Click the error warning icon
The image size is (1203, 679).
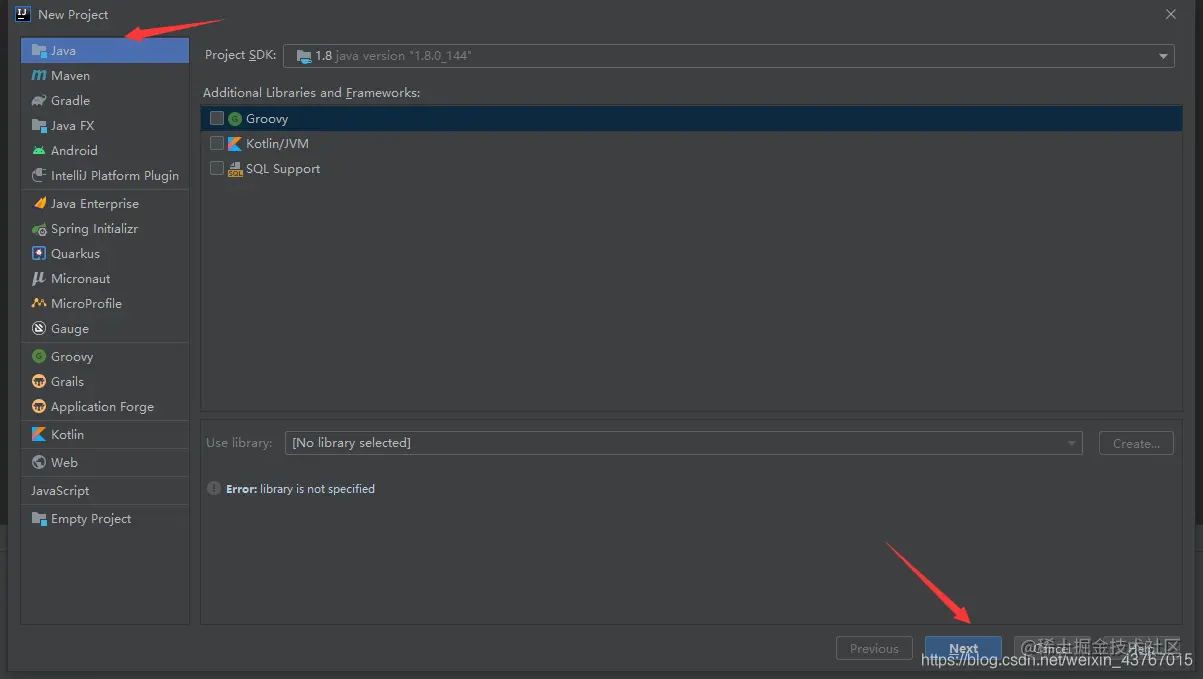214,488
